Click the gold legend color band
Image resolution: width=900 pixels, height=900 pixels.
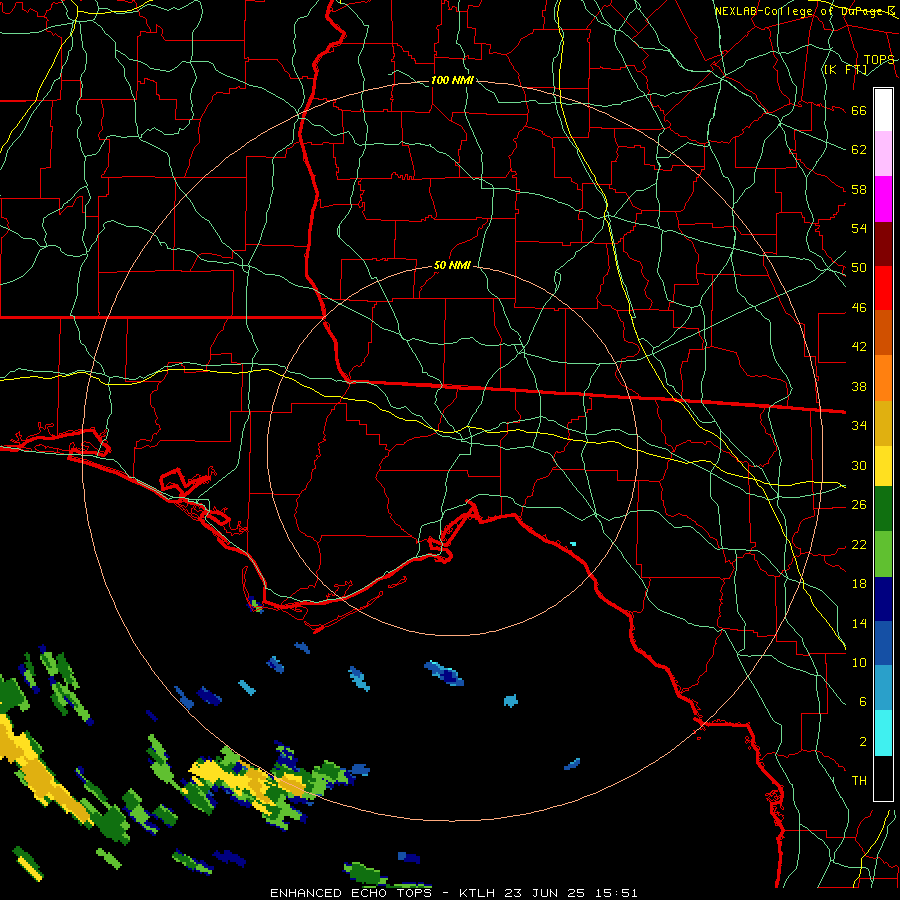coord(883,423)
